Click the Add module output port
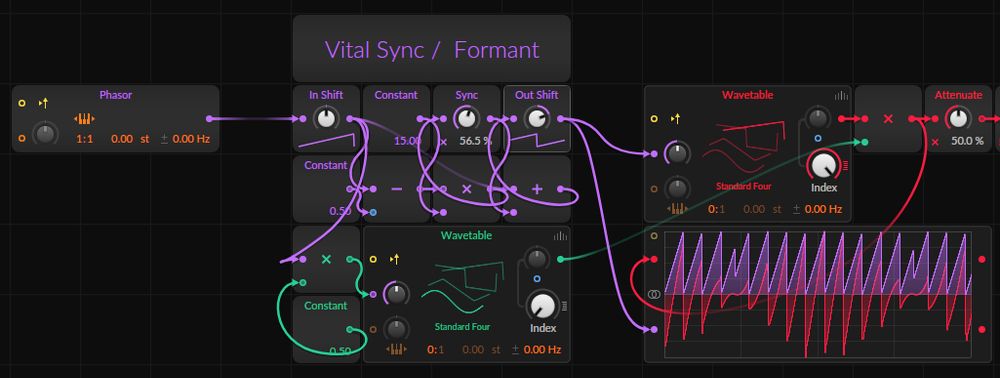The height and width of the screenshot is (378, 1000). click(x=560, y=189)
